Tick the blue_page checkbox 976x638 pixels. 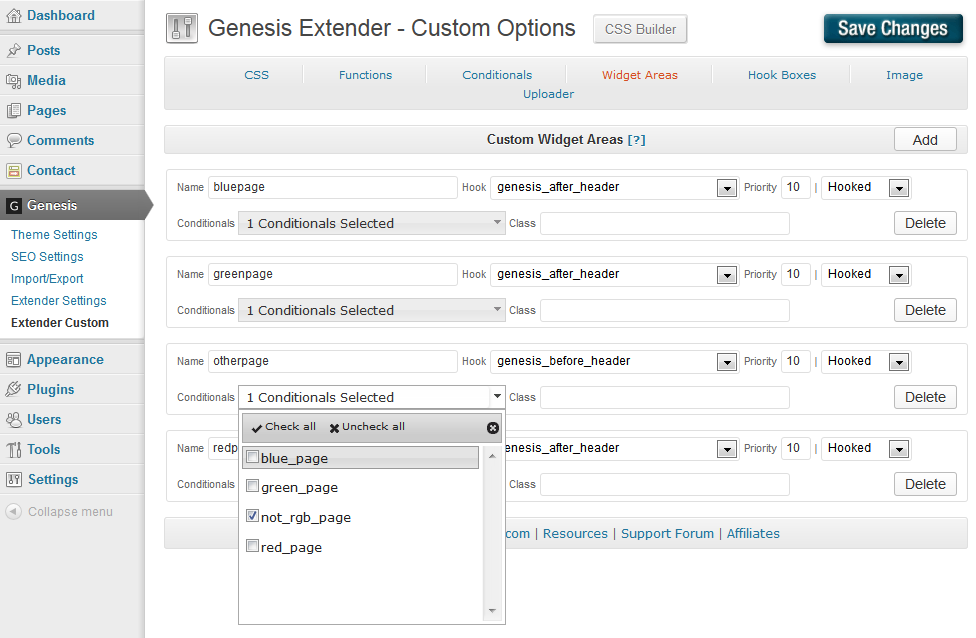tap(253, 457)
